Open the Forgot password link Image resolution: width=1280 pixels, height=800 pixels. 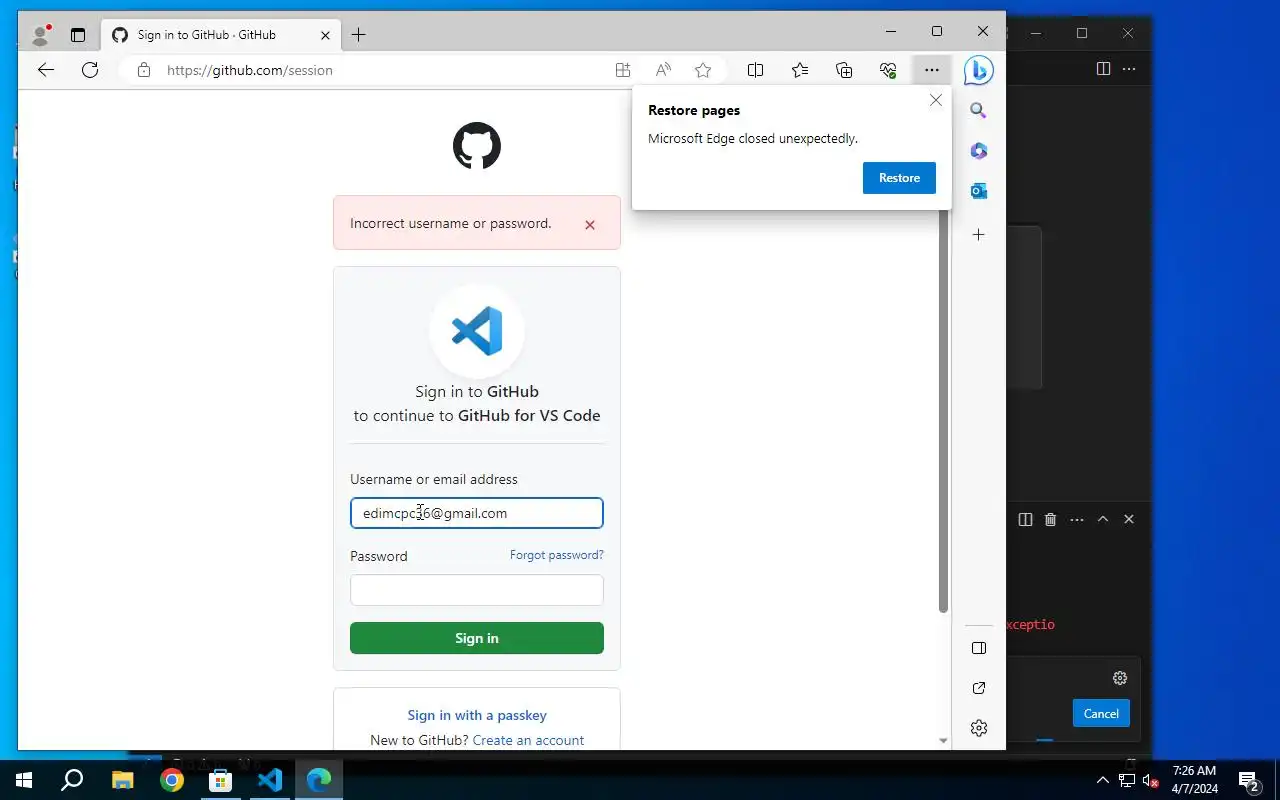click(x=557, y=555)
